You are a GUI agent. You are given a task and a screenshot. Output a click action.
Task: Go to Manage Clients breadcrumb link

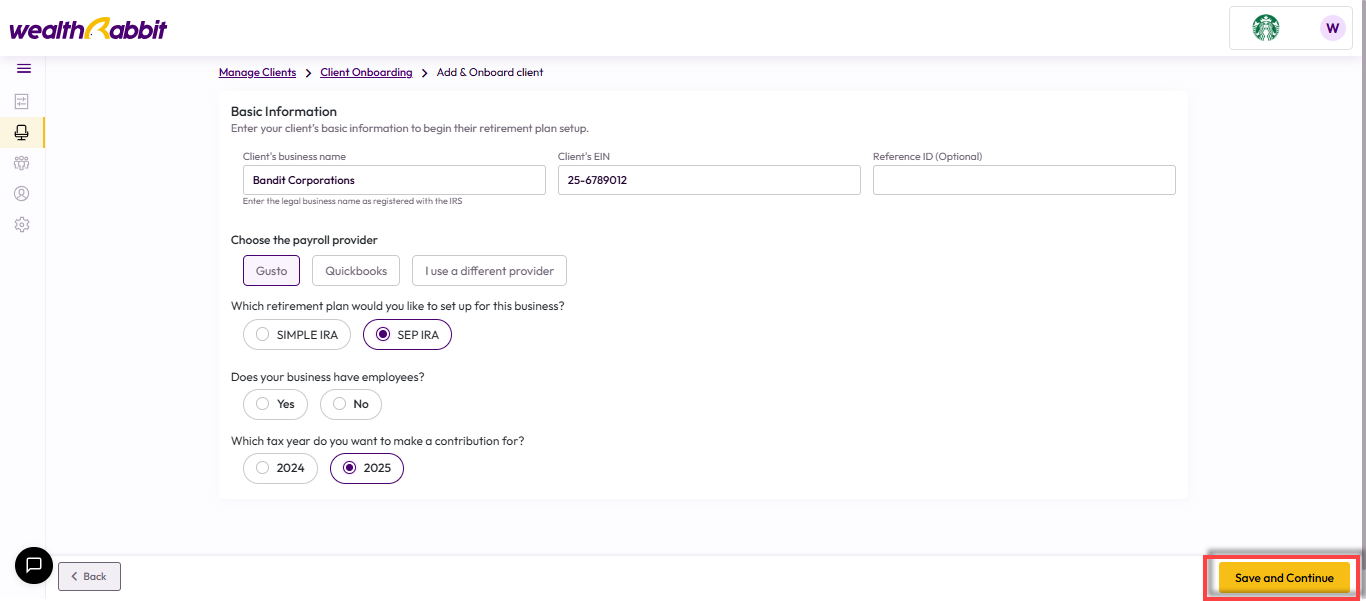pyautogui.click(x=258, y=73)
